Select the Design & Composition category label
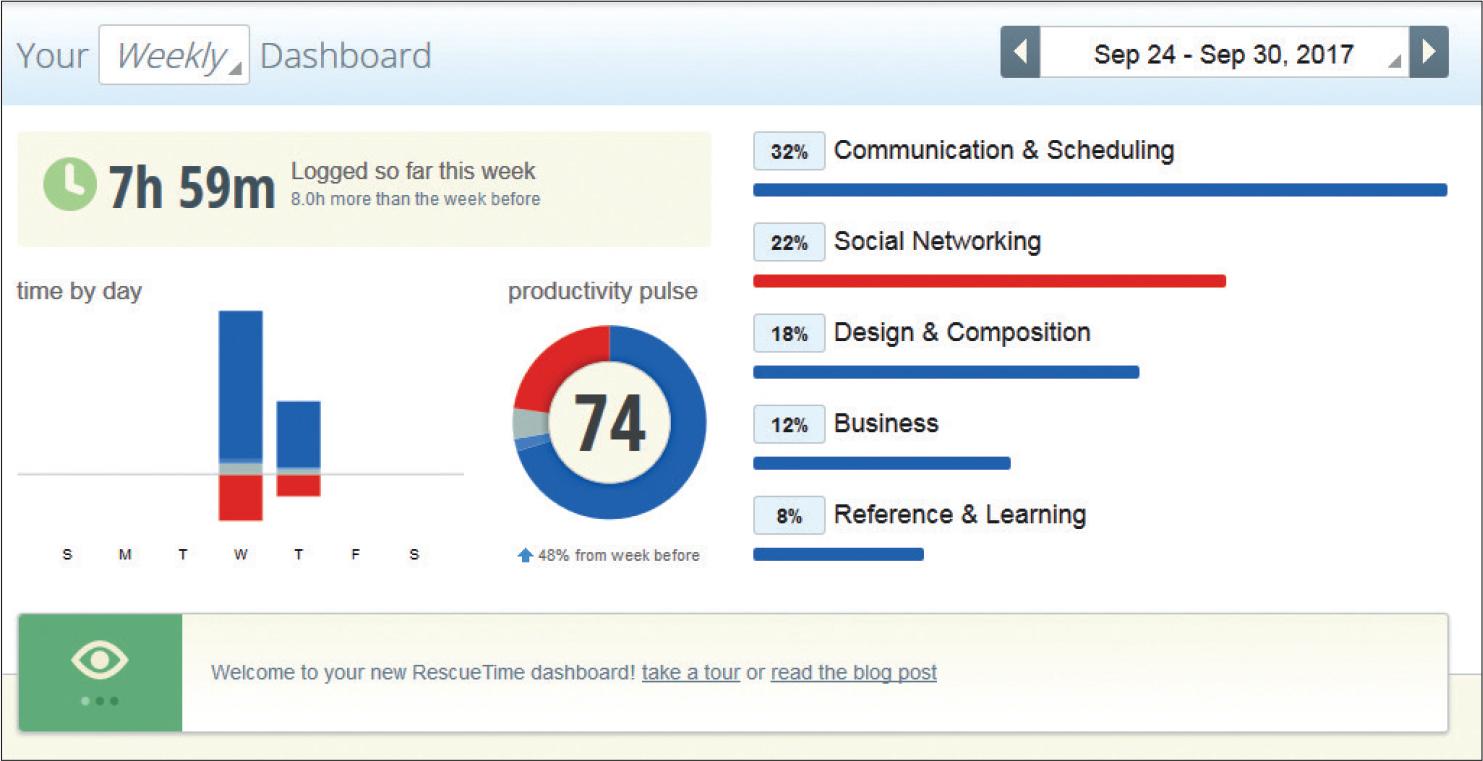Viewport: 1483px width, 761px height. point(961,333)
